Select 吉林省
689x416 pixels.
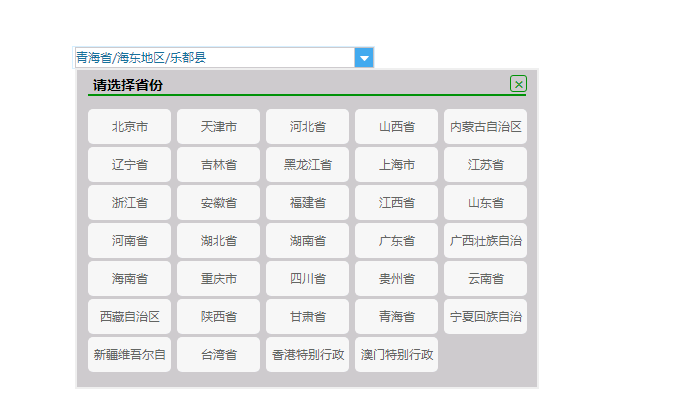(218, 165)
